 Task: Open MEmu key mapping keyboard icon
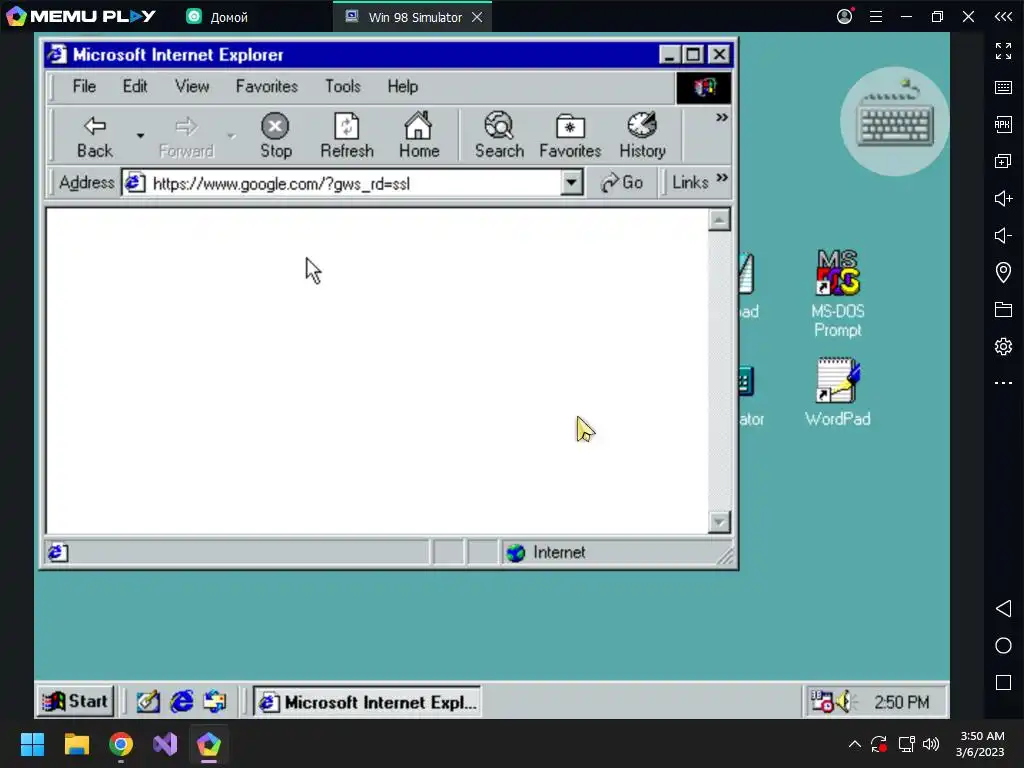pyautogui.click(x=1003, y=88)
